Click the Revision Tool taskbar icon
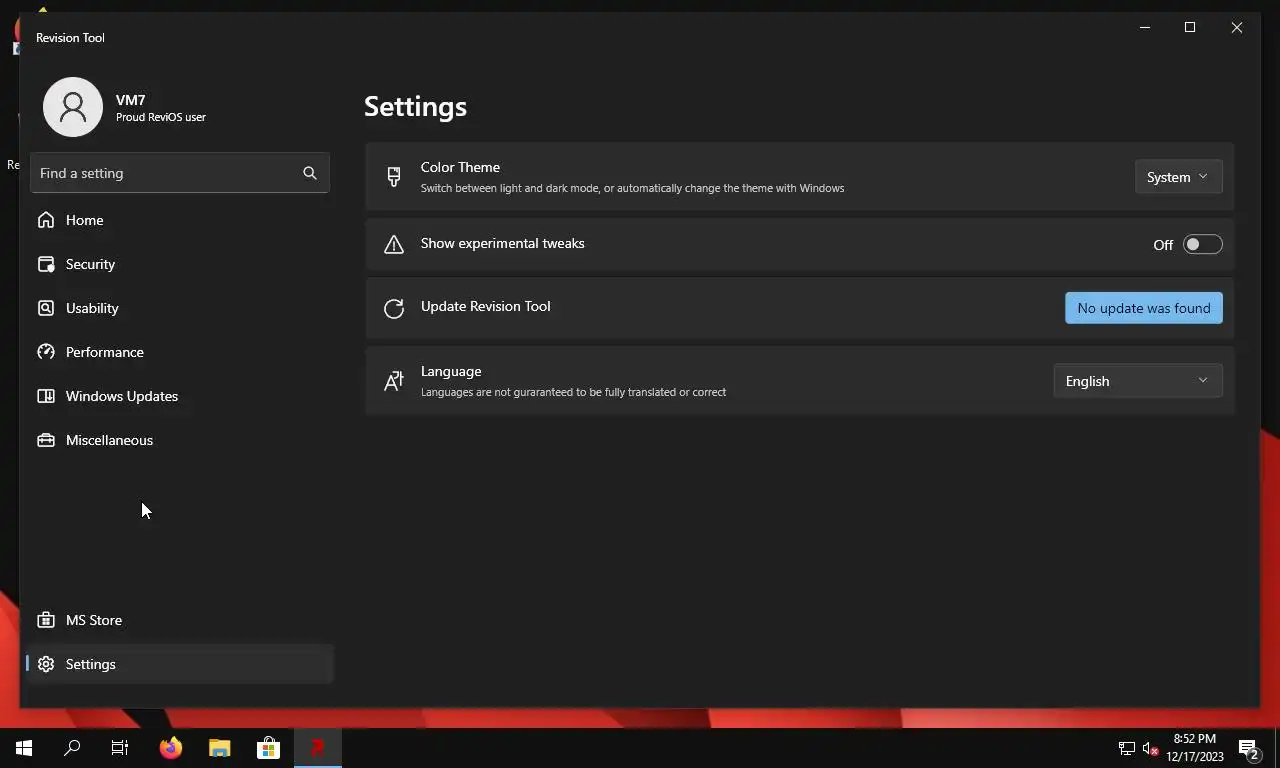This screenshot has width=1280, height=768. click(x=318, y=748)
